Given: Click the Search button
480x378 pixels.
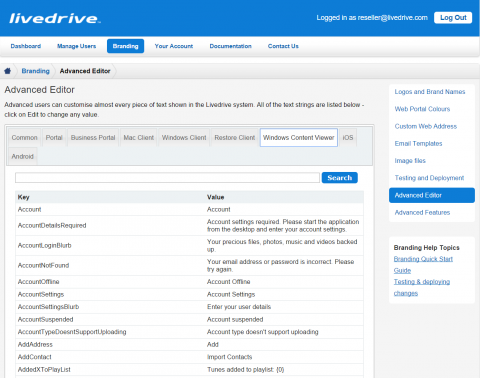Looking at the screenshot, I should [x=340, y=178].
